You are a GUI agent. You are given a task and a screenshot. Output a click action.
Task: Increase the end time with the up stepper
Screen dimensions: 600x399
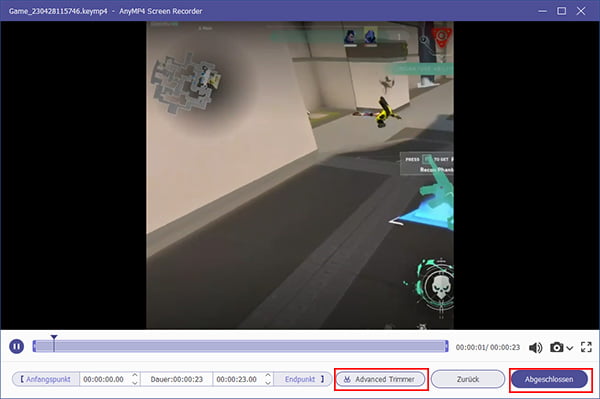coord(268,376)
